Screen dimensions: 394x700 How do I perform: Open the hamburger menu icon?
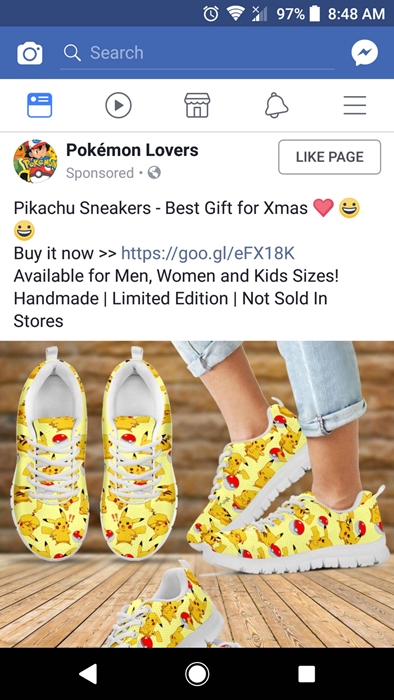coord(355,106)
